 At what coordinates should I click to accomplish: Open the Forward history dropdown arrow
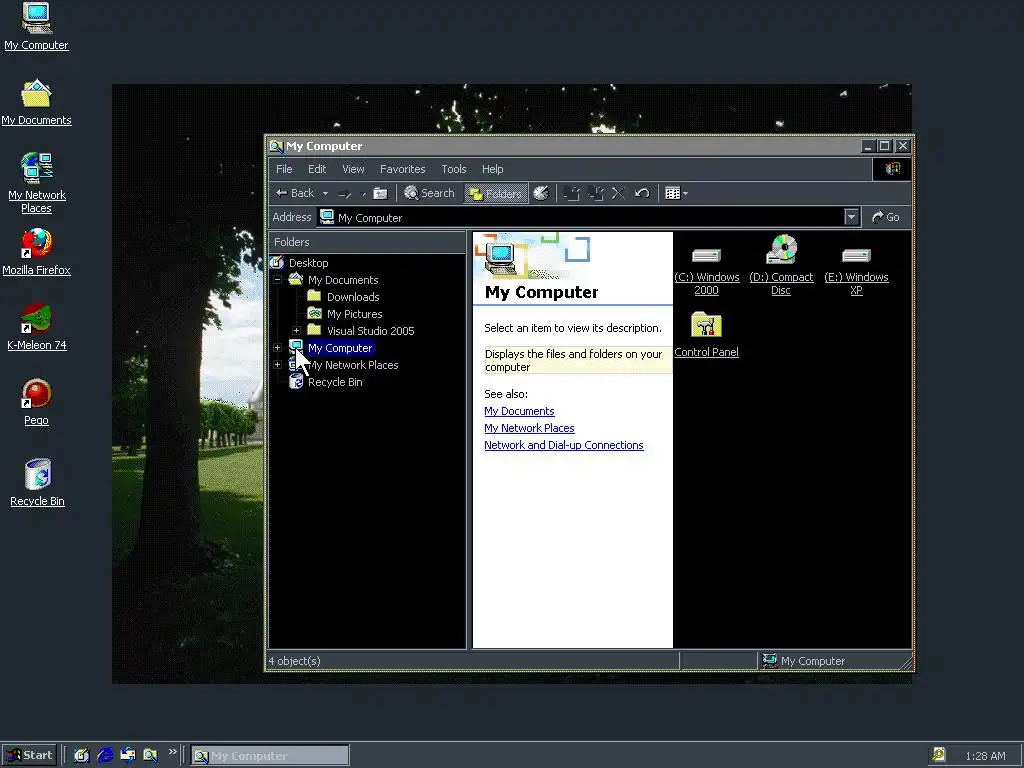(x=363, y=193)
